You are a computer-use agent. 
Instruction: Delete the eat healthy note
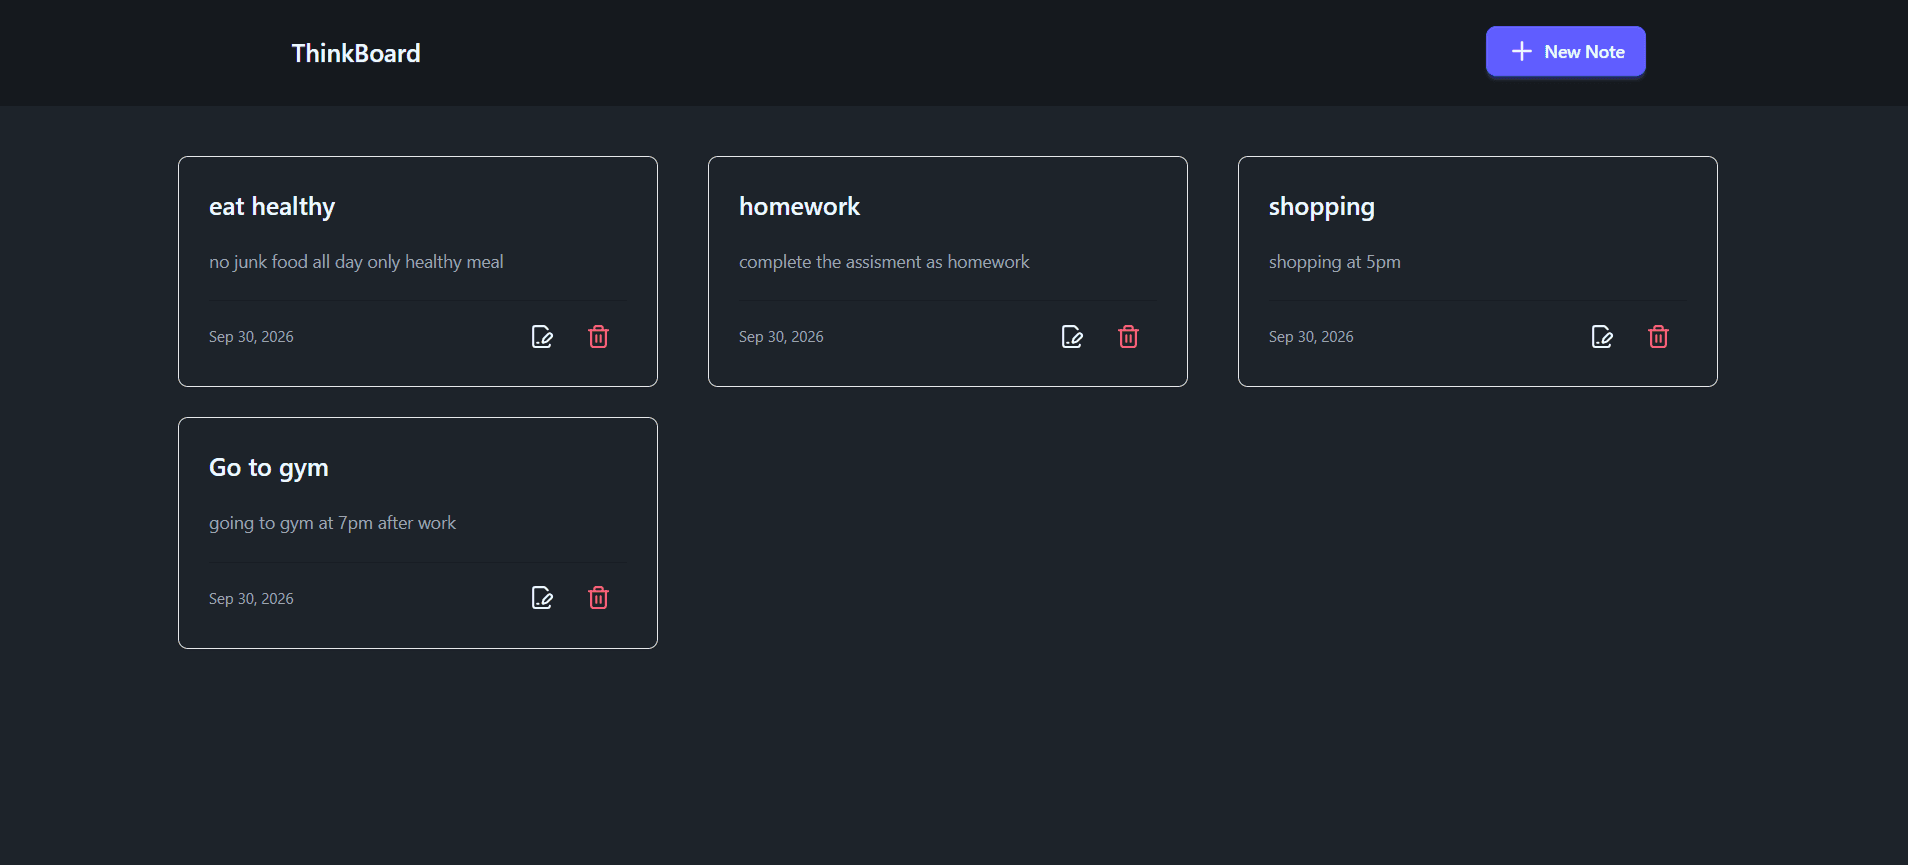[598, 337]
